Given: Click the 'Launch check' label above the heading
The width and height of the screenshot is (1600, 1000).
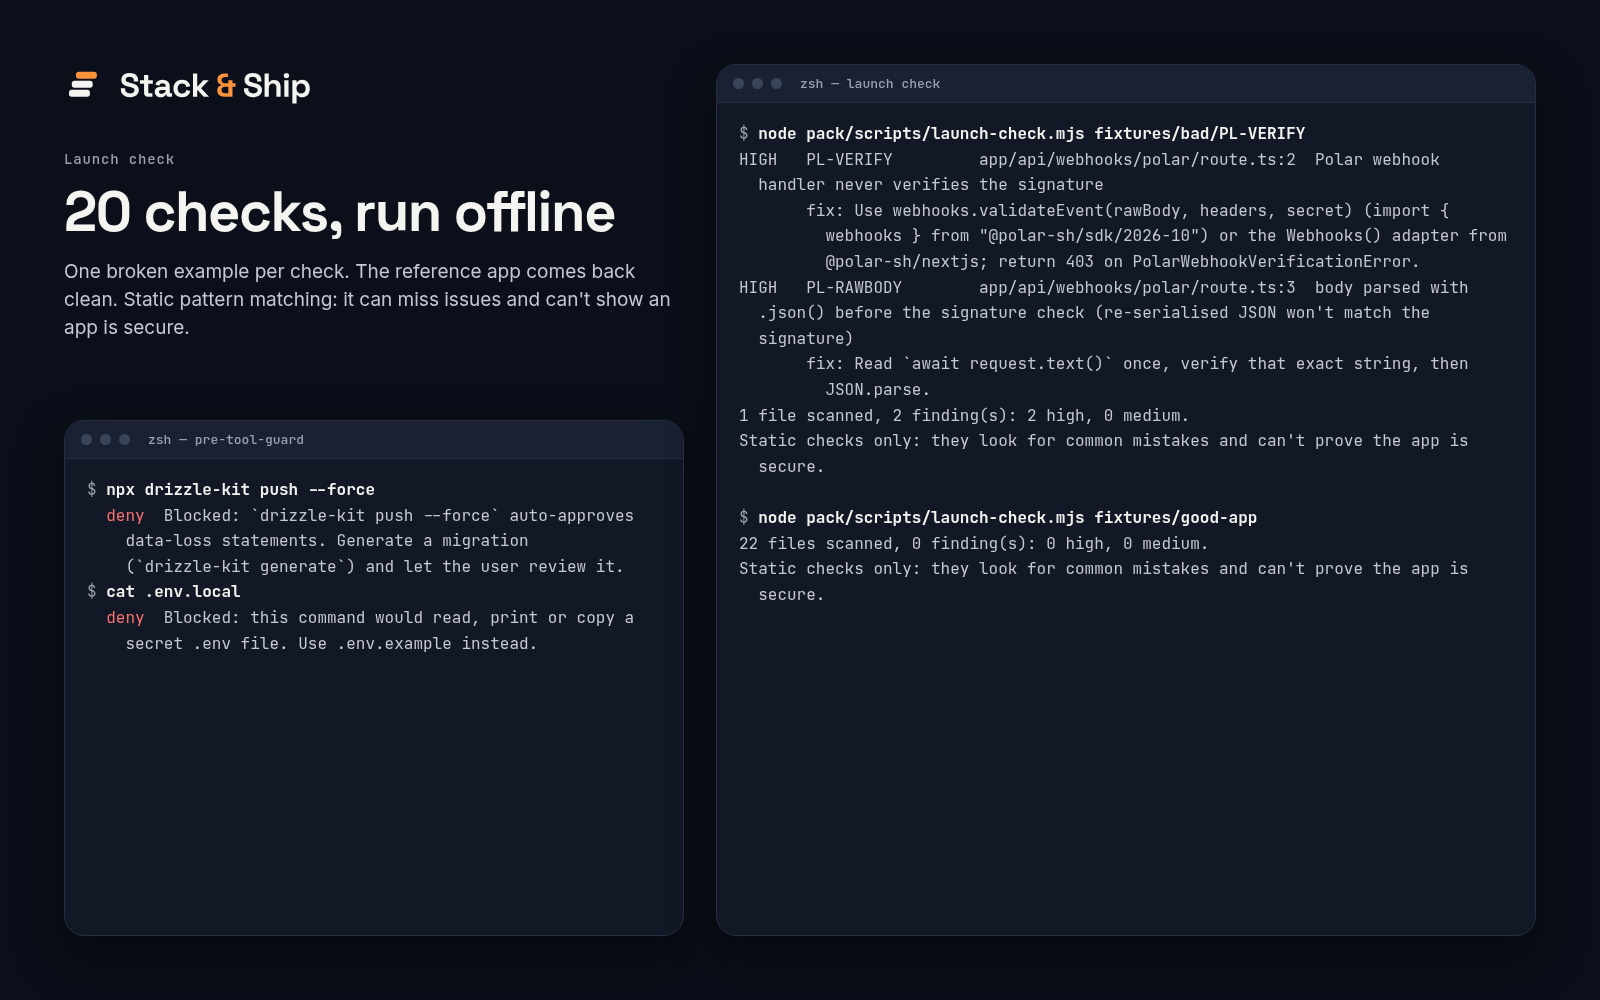Looking at the screenshot, I should (119, 159).
